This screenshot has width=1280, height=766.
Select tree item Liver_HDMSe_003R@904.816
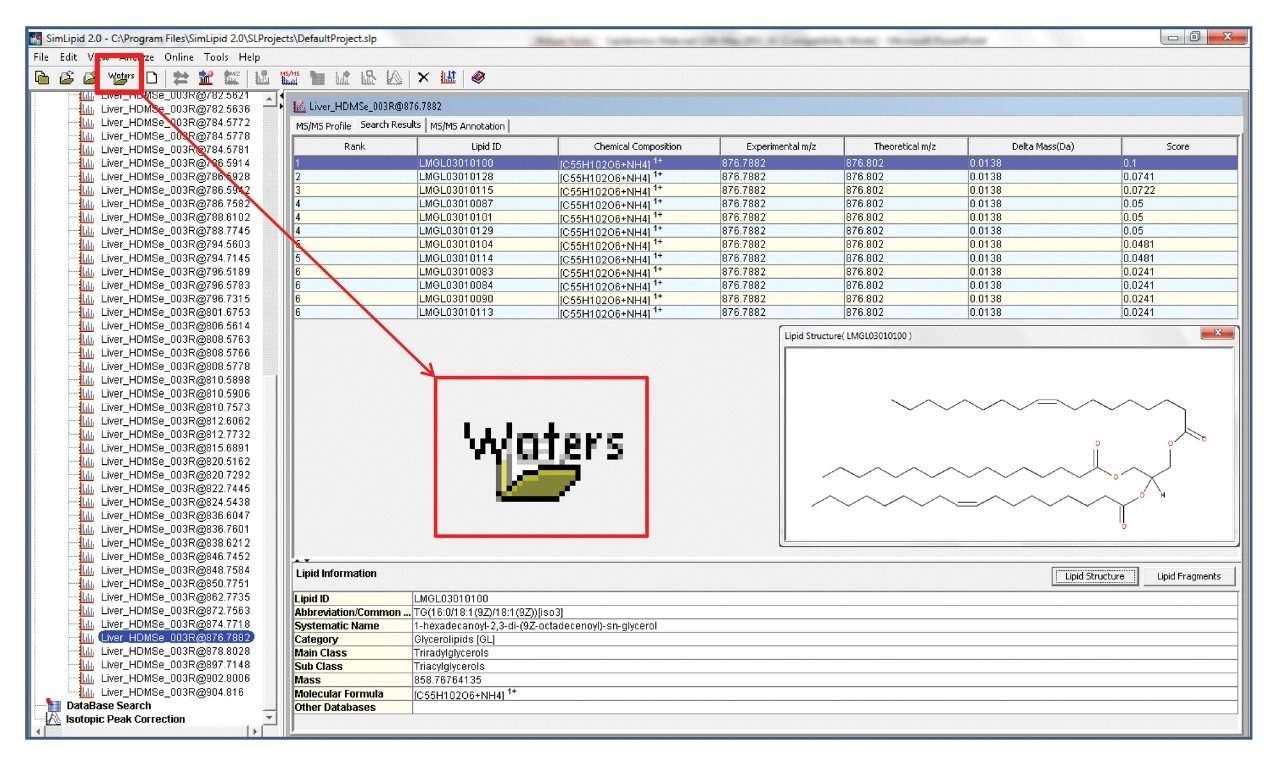coord(172,692)
